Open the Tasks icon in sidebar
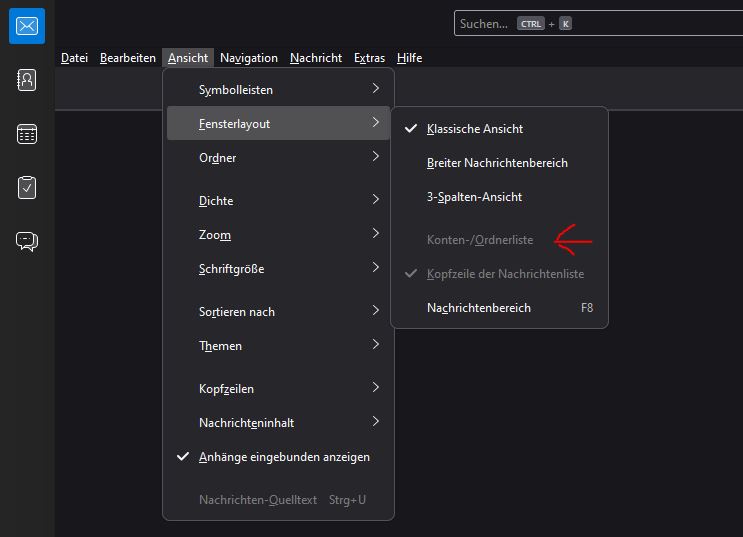This screenshot has width=743, height=537. tap(27, 187)
